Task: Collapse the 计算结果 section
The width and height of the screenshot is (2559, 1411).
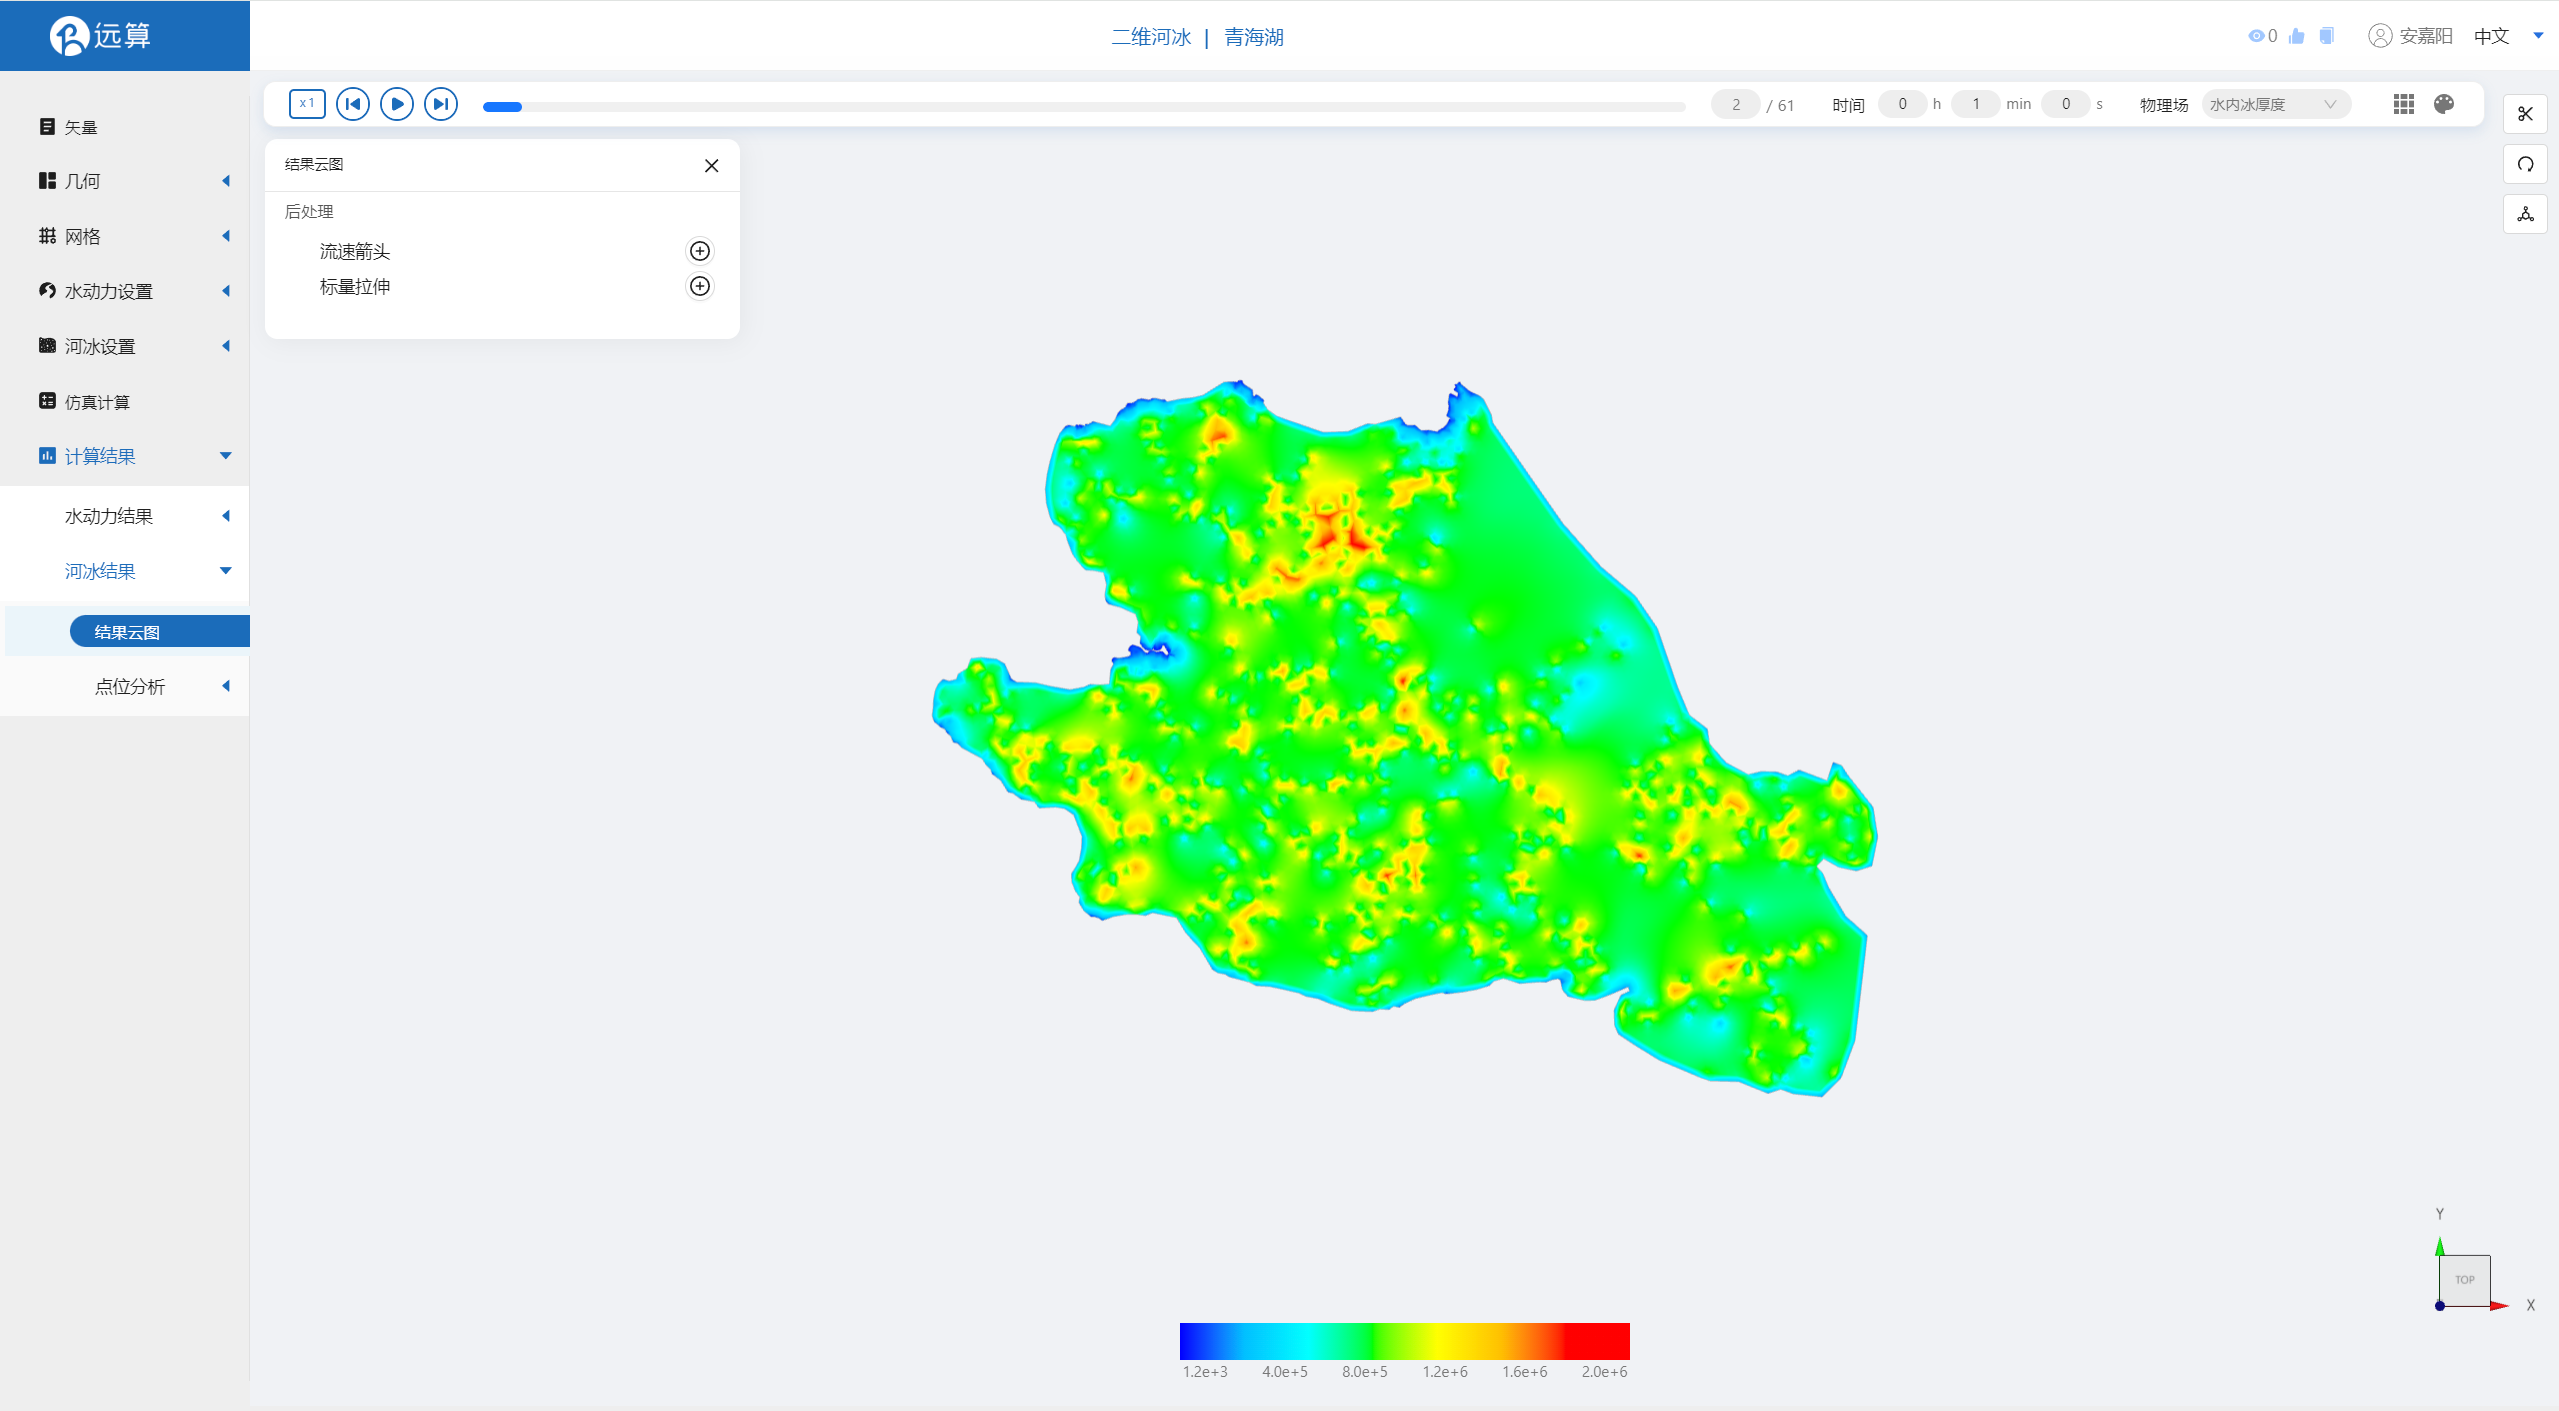Action: coord(124,456)
